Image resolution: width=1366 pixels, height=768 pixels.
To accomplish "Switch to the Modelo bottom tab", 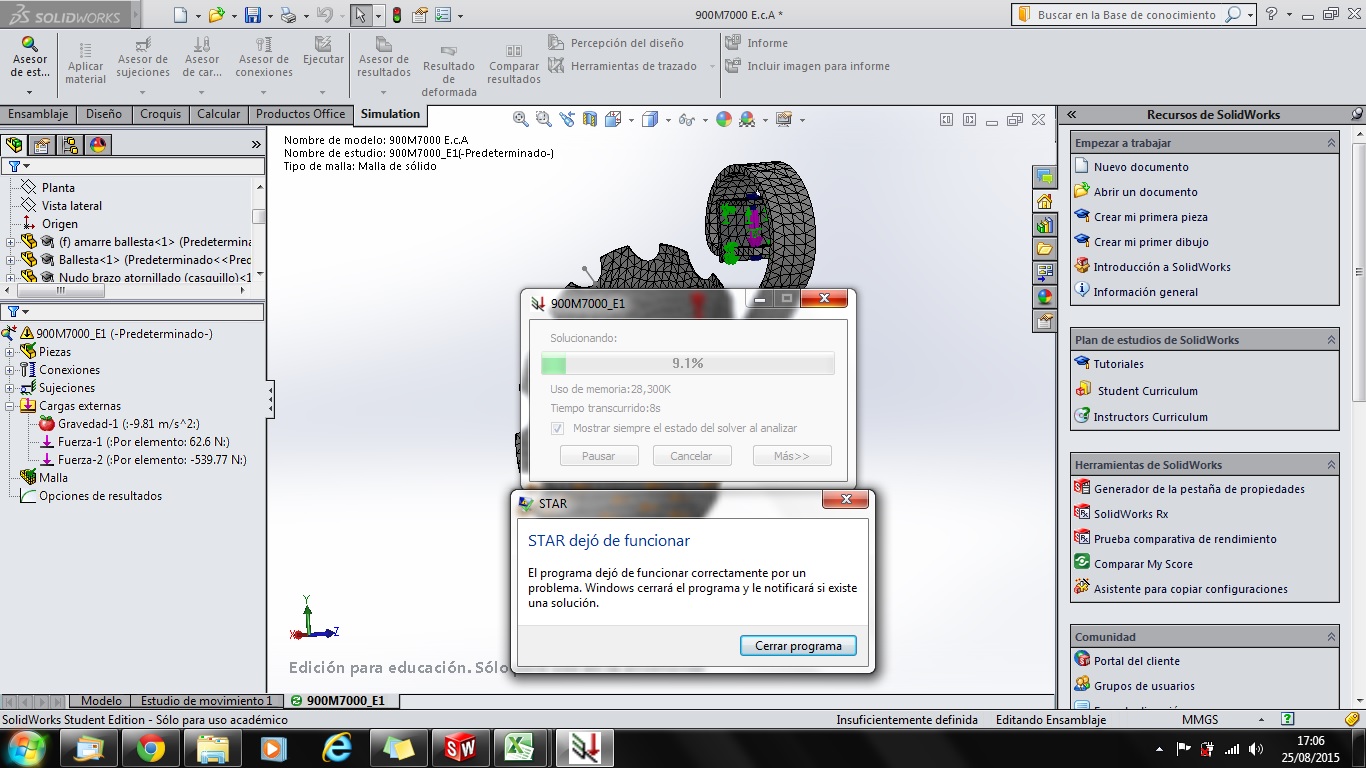I will (101, 701).
